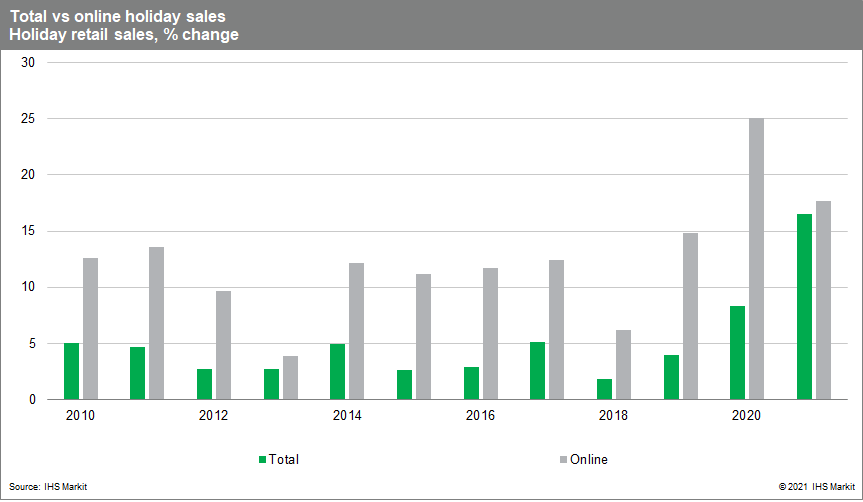The width and height of the screenshot is (863, 502).
Task: Click the 2020 x-axis year label
Action: pyautogui.click(x=746, y=414)
